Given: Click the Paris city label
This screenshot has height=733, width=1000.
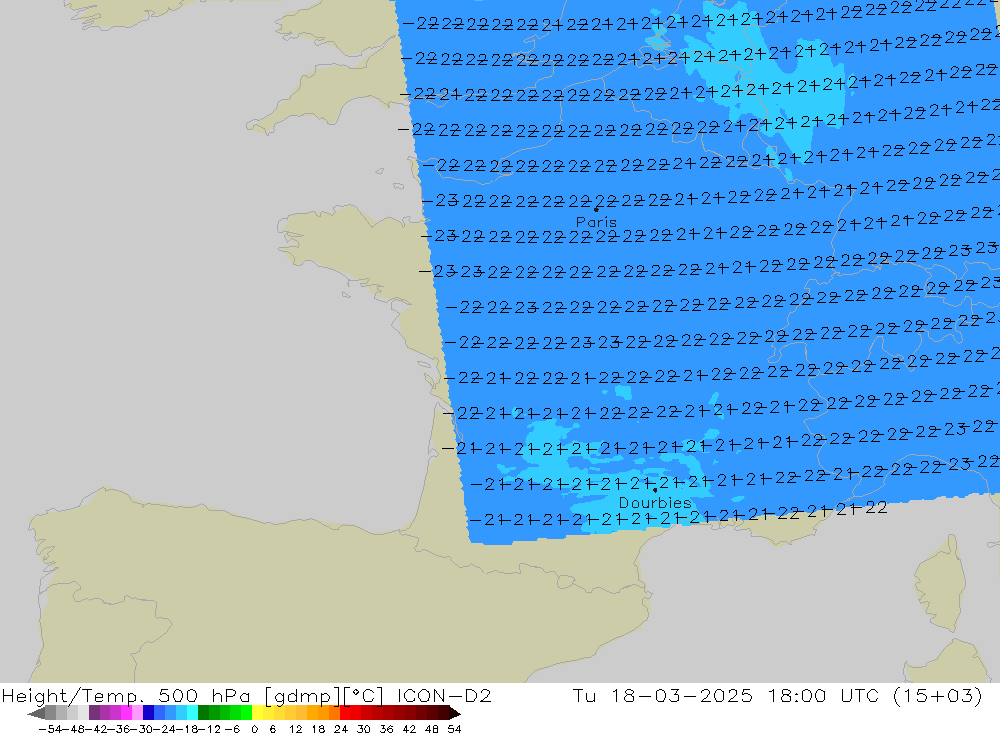Looking at the screenshot, I should pyautogui.click(x=596, y=222).
